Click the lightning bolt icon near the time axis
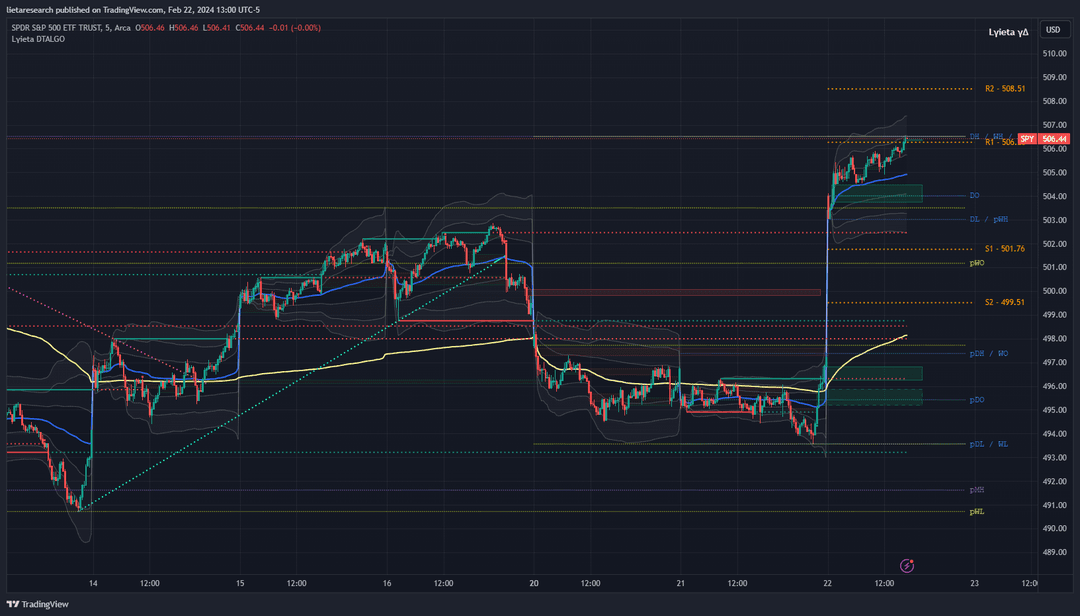1080x616 pixels. pos(907,566)
